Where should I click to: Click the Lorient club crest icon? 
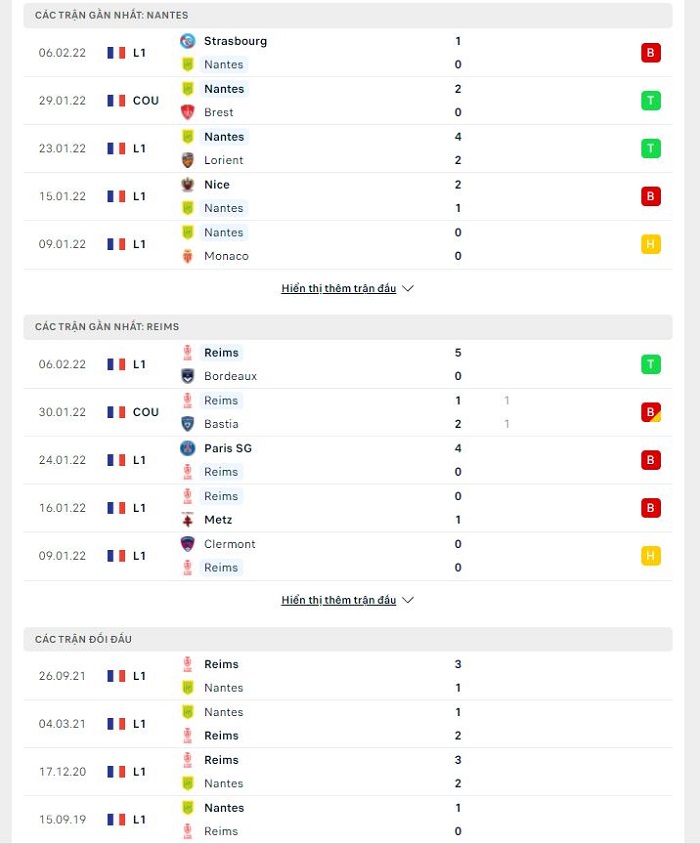click(x=187, y=160)
